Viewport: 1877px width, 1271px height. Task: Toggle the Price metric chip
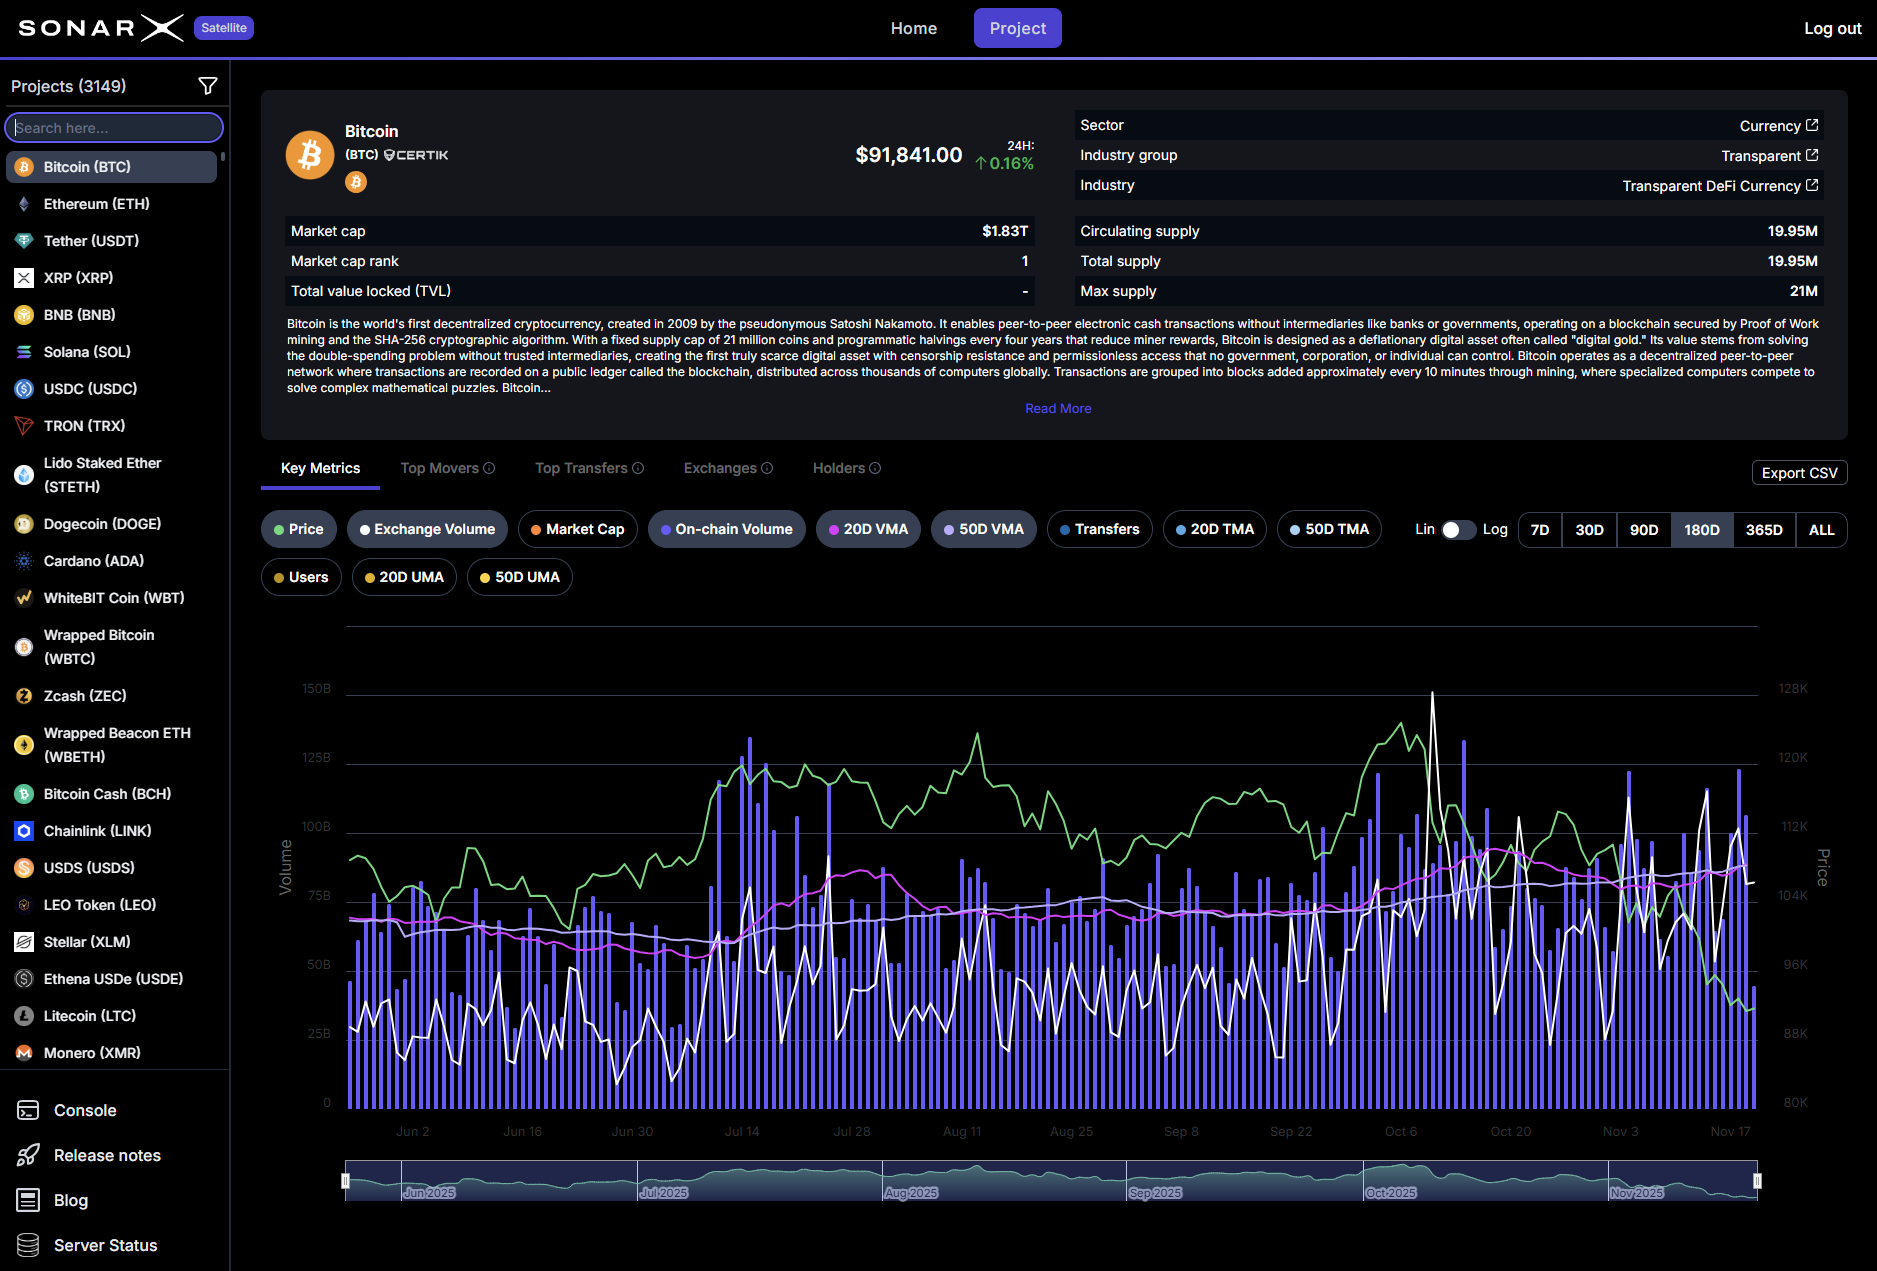(x=298, y=529)
